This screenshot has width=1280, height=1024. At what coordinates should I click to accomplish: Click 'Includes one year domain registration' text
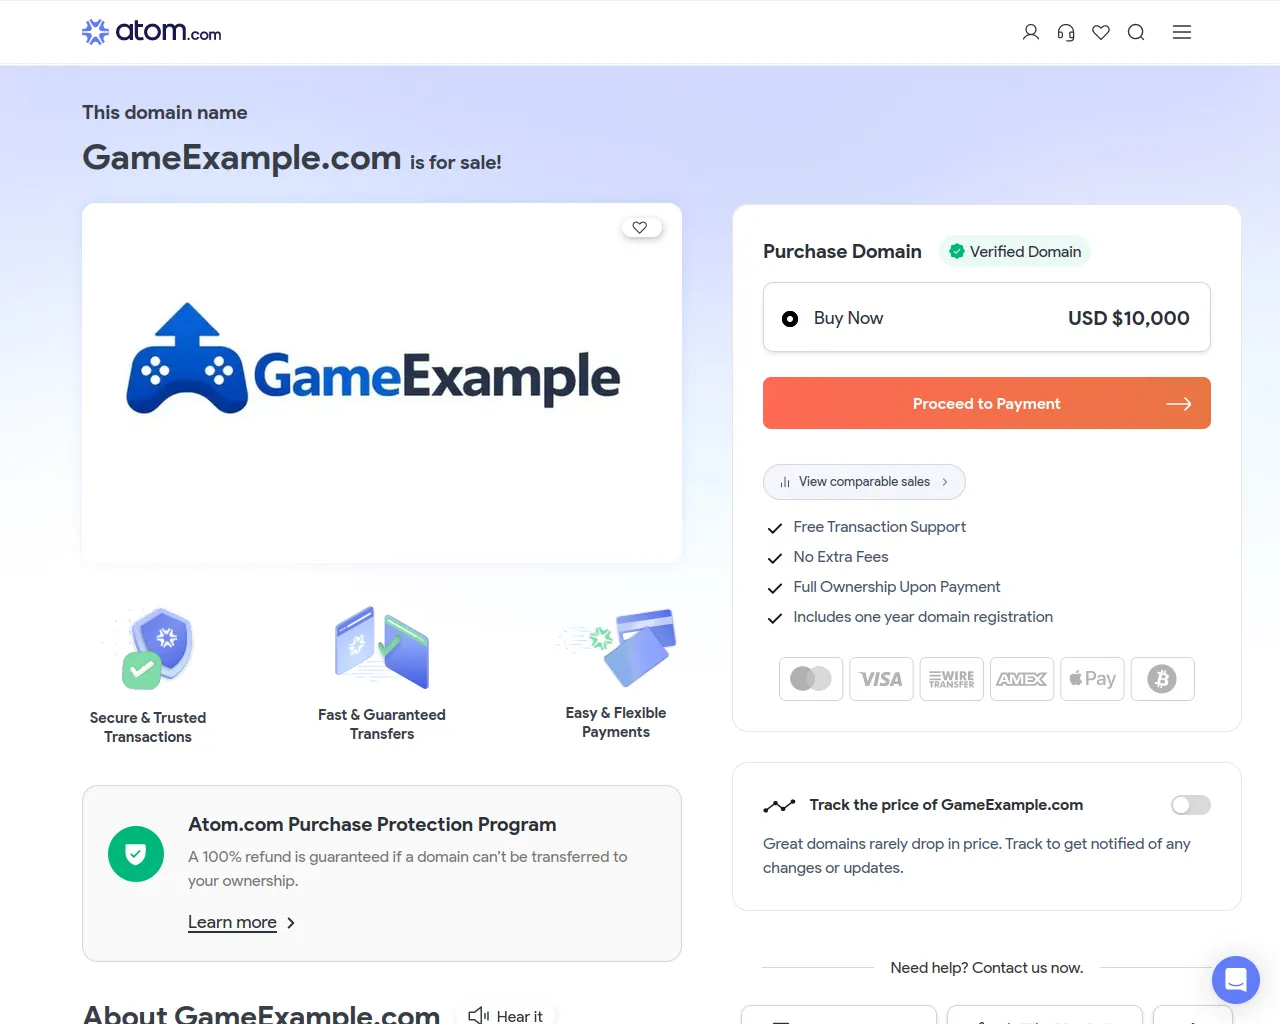(923, 617)
